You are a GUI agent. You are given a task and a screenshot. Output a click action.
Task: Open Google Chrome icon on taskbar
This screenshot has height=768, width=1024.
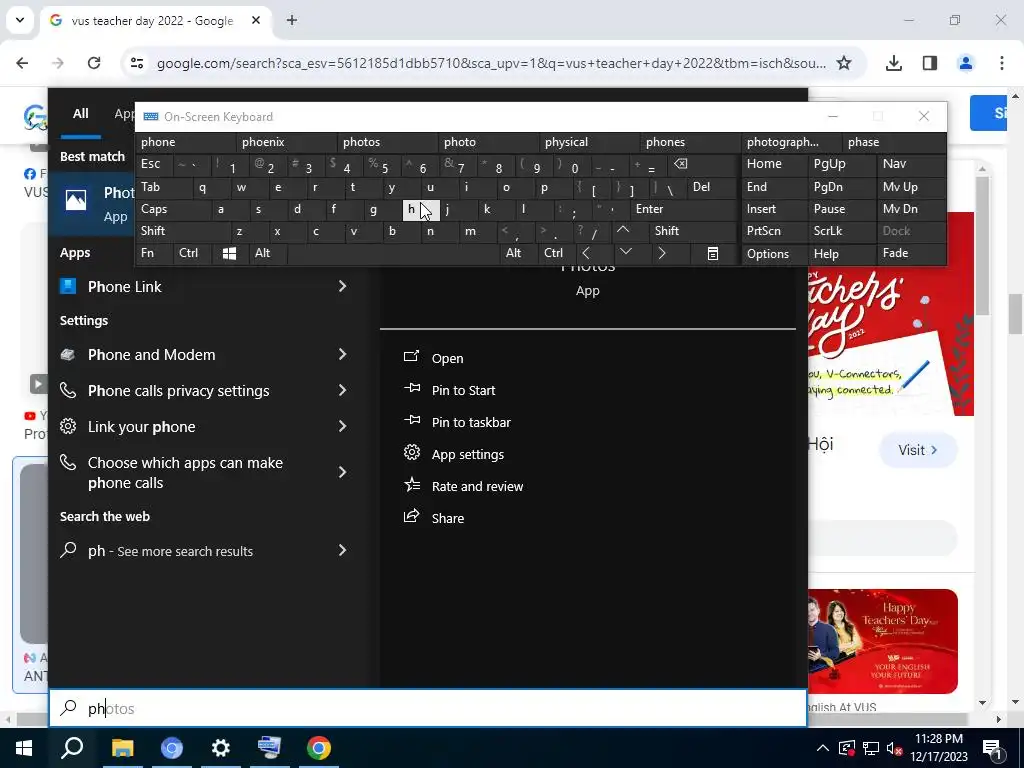319,748
